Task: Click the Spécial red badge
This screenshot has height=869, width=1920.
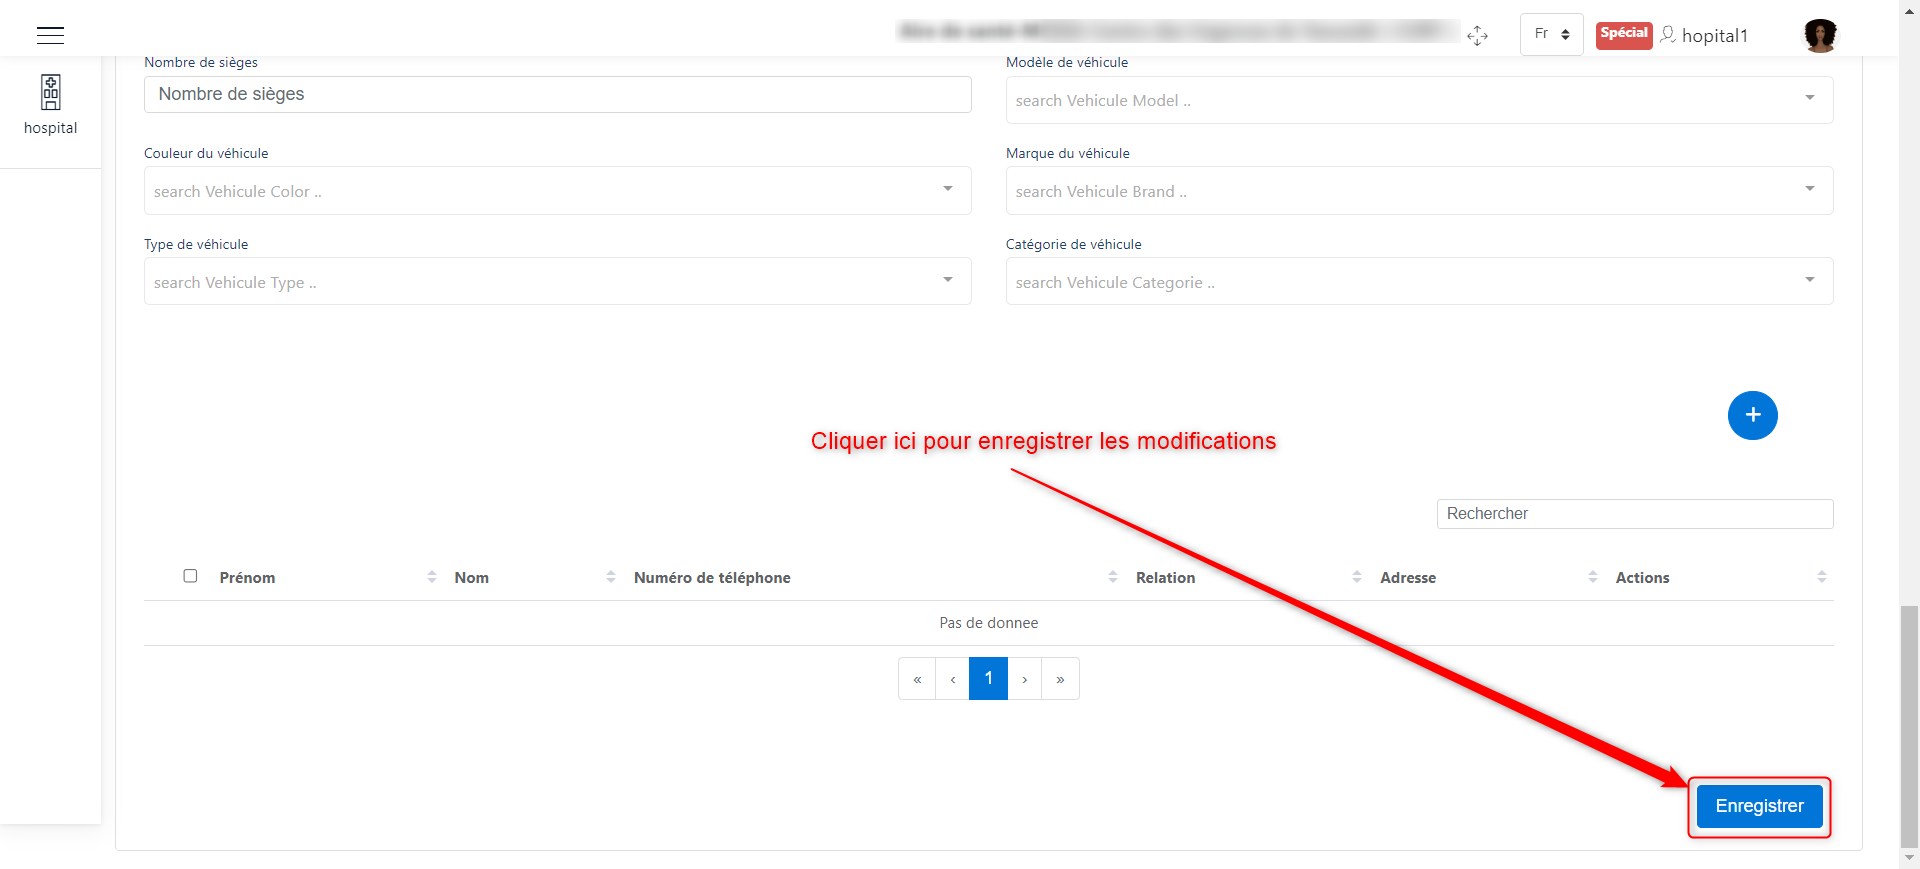Action: [x=1623, y=34]
